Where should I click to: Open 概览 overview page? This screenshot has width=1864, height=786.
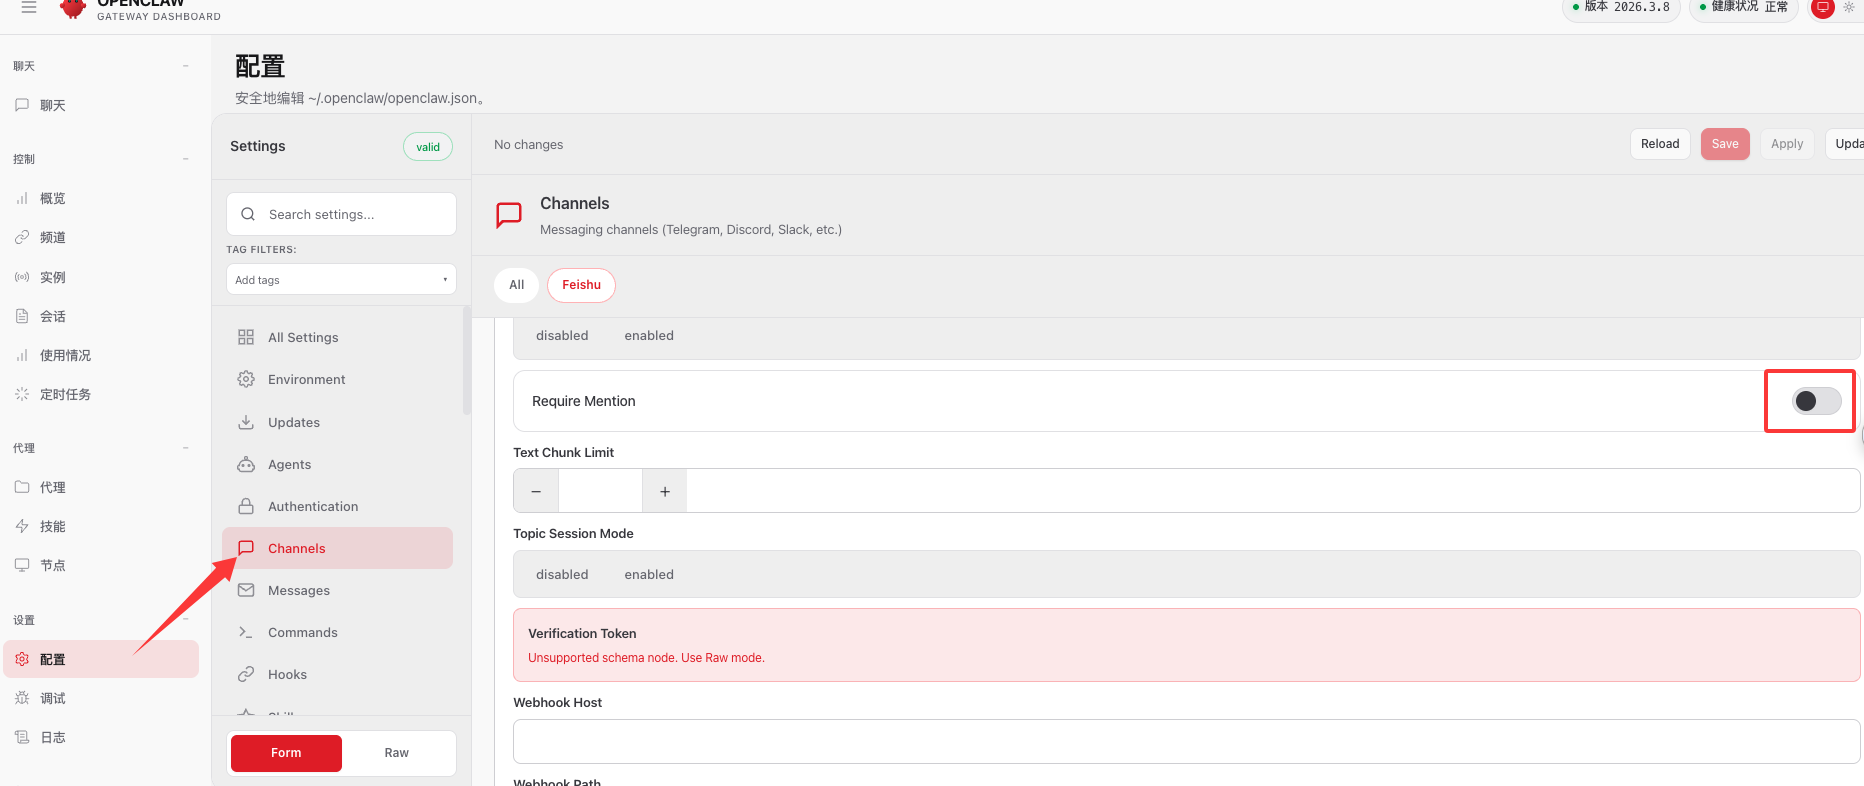tap(100, 198)
